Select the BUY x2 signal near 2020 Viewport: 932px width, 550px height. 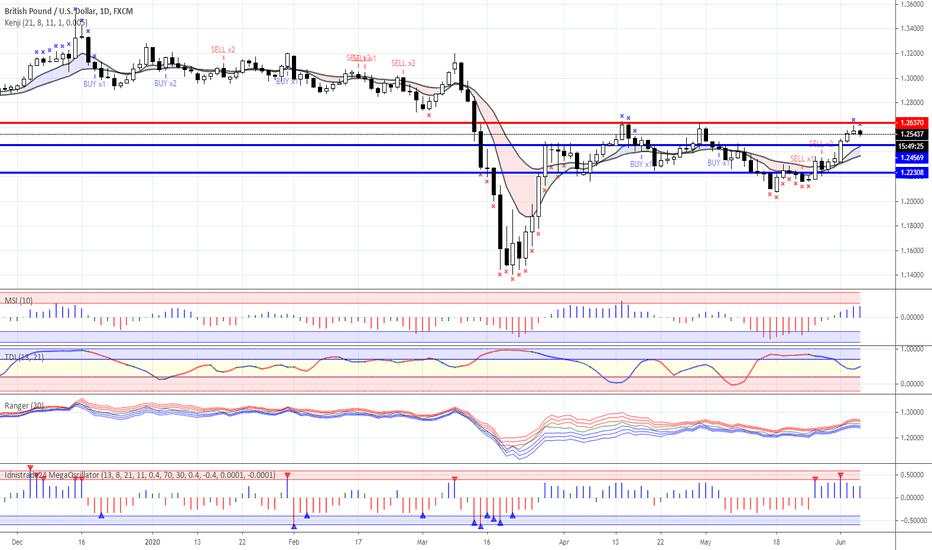pos(165,84)
